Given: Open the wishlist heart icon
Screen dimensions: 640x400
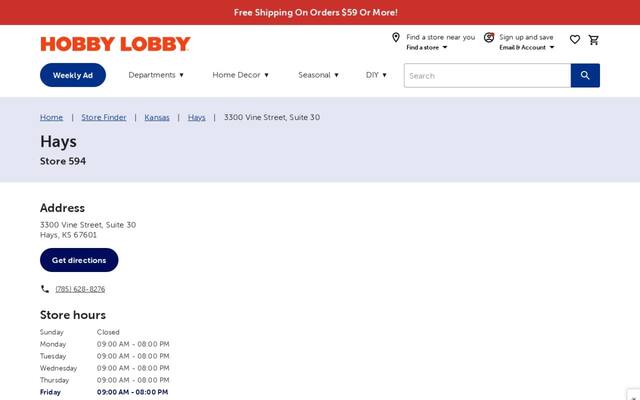Looking at the screenshot, I should pos(575,40).
